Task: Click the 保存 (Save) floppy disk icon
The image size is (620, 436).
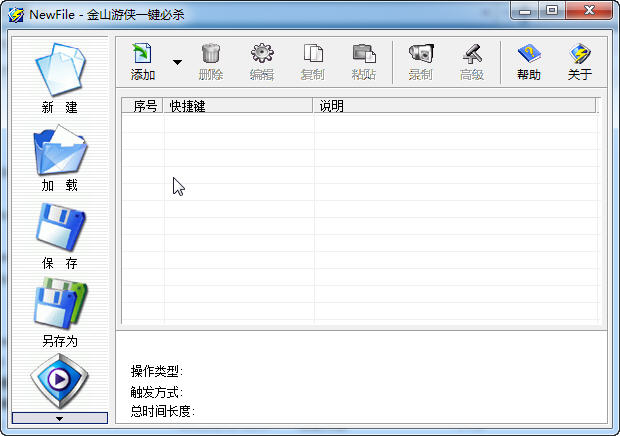Action: (60, 227)
